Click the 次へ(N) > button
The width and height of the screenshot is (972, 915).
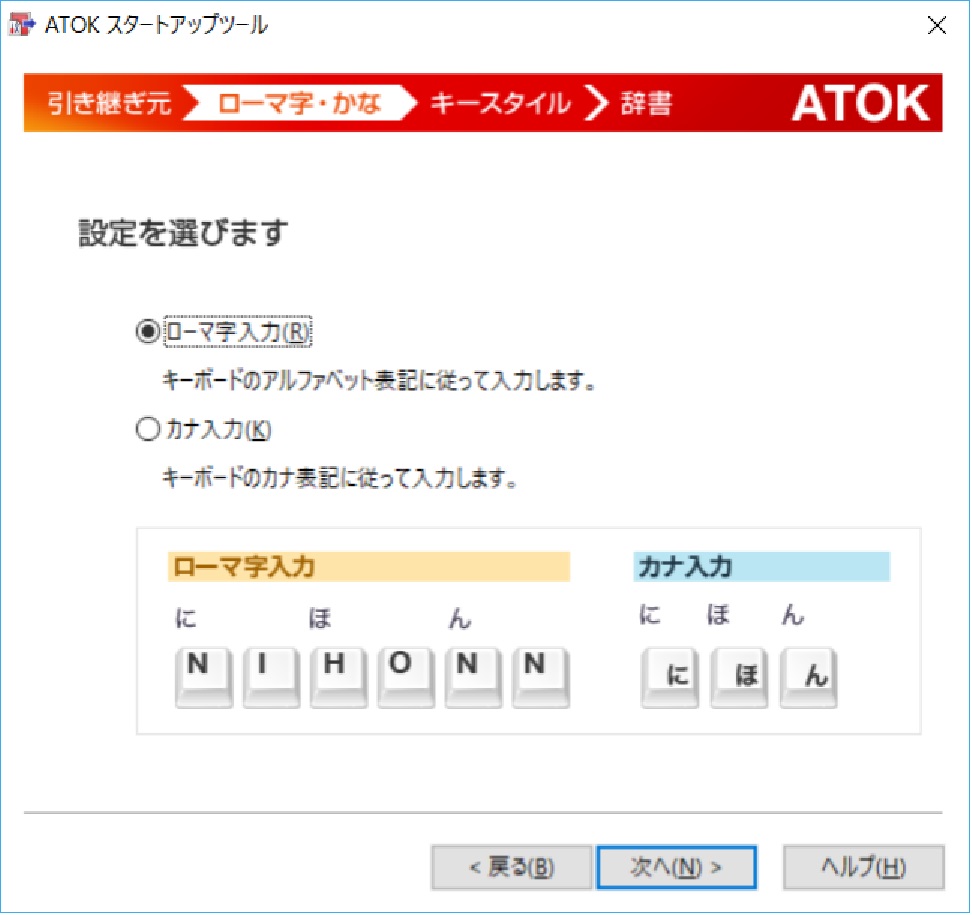[x=676, y=867]
